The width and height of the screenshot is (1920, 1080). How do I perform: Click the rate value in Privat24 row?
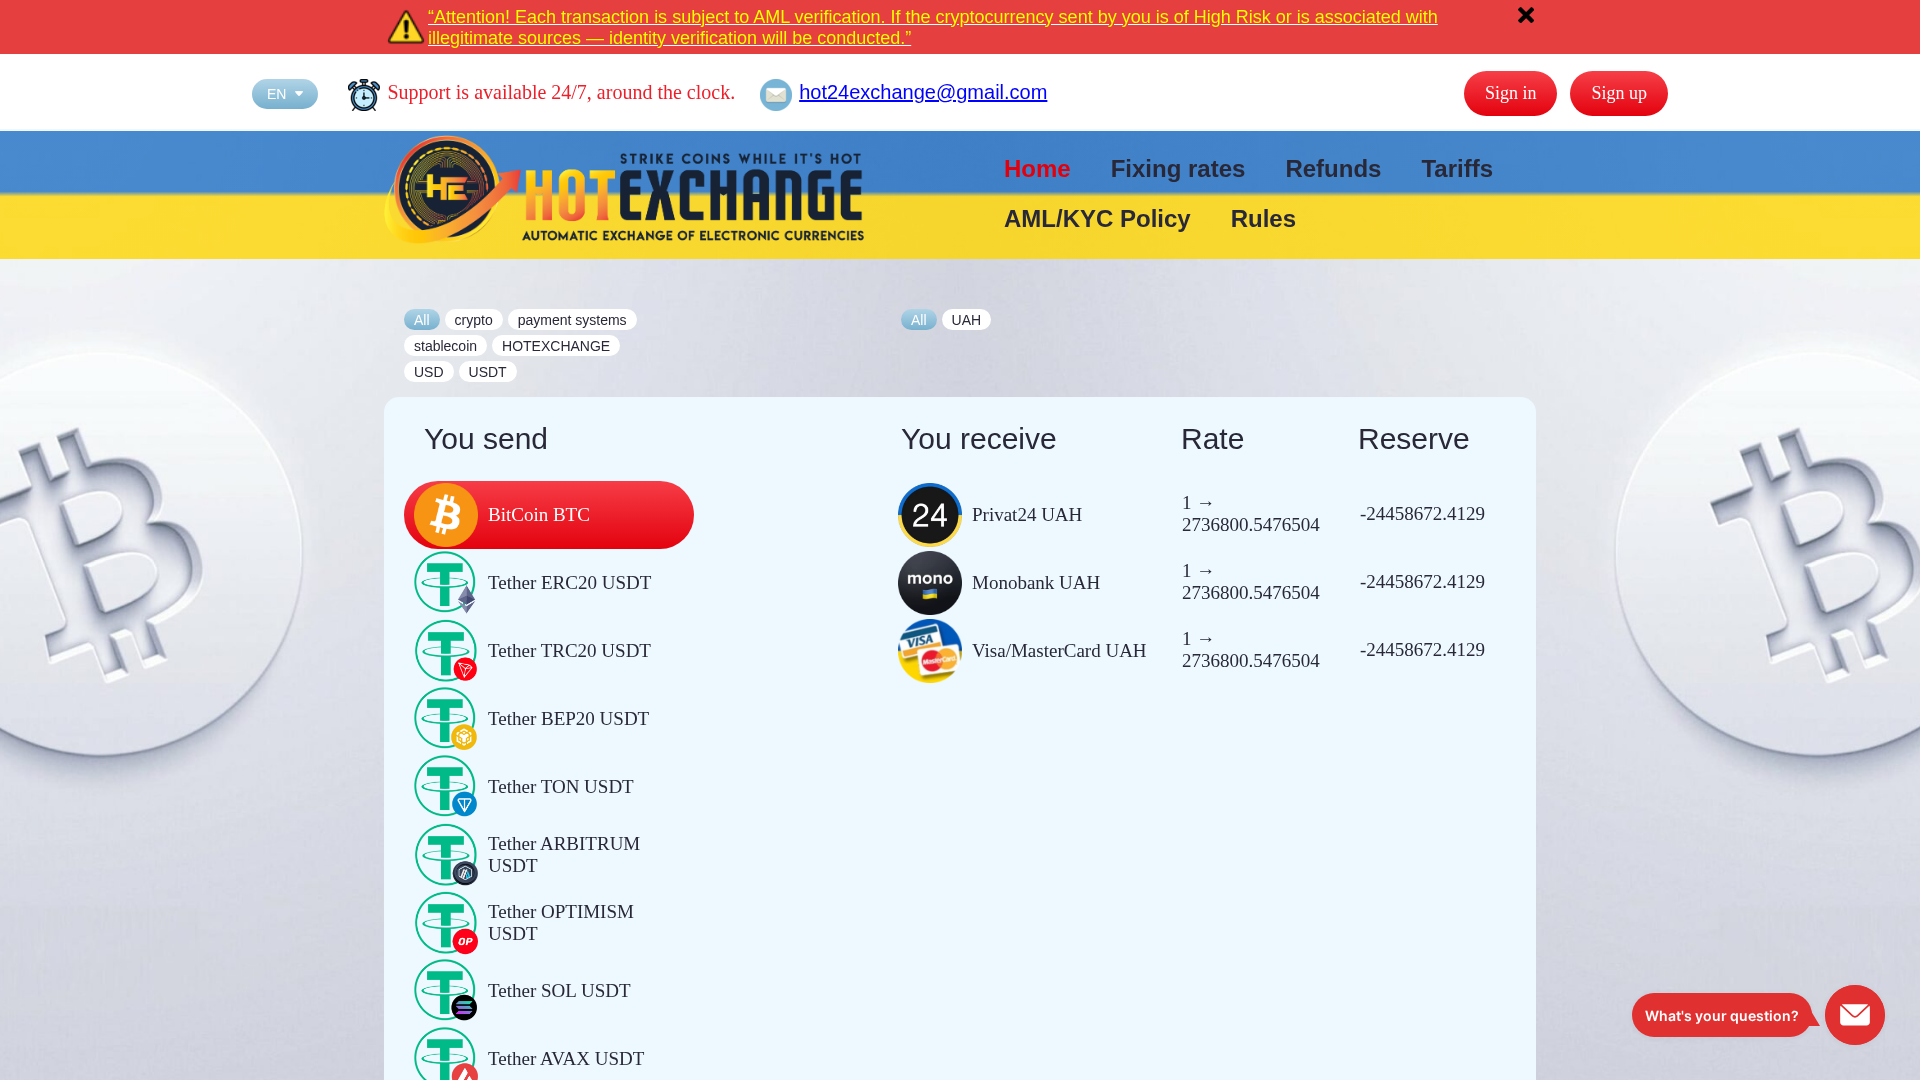[1251, 514]
